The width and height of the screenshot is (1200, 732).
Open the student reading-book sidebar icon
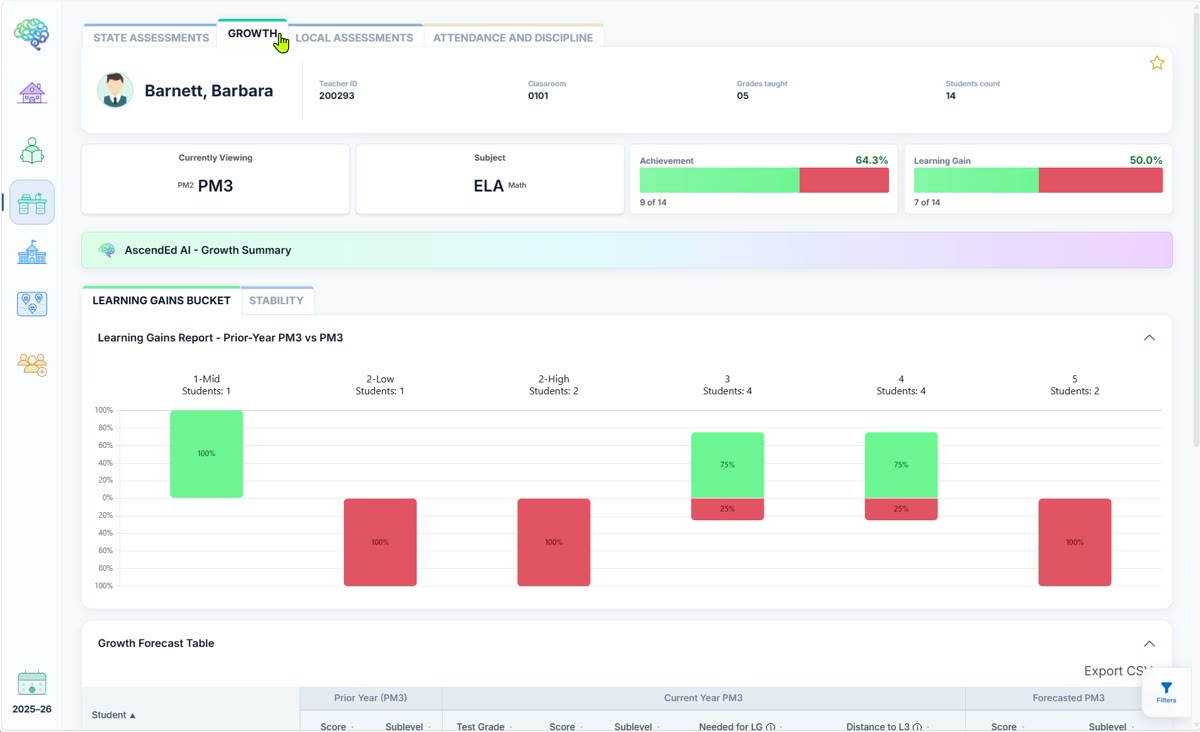(32, 151)
